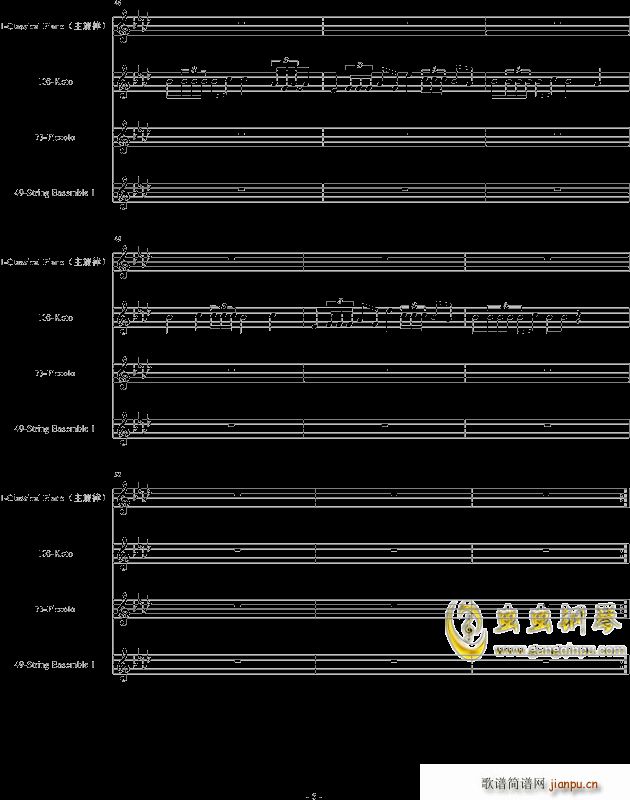This screenshot has height=800, width=630.
Task: Click the measure number above the first system
Action: pyautogui.click(x=119, y=4)
